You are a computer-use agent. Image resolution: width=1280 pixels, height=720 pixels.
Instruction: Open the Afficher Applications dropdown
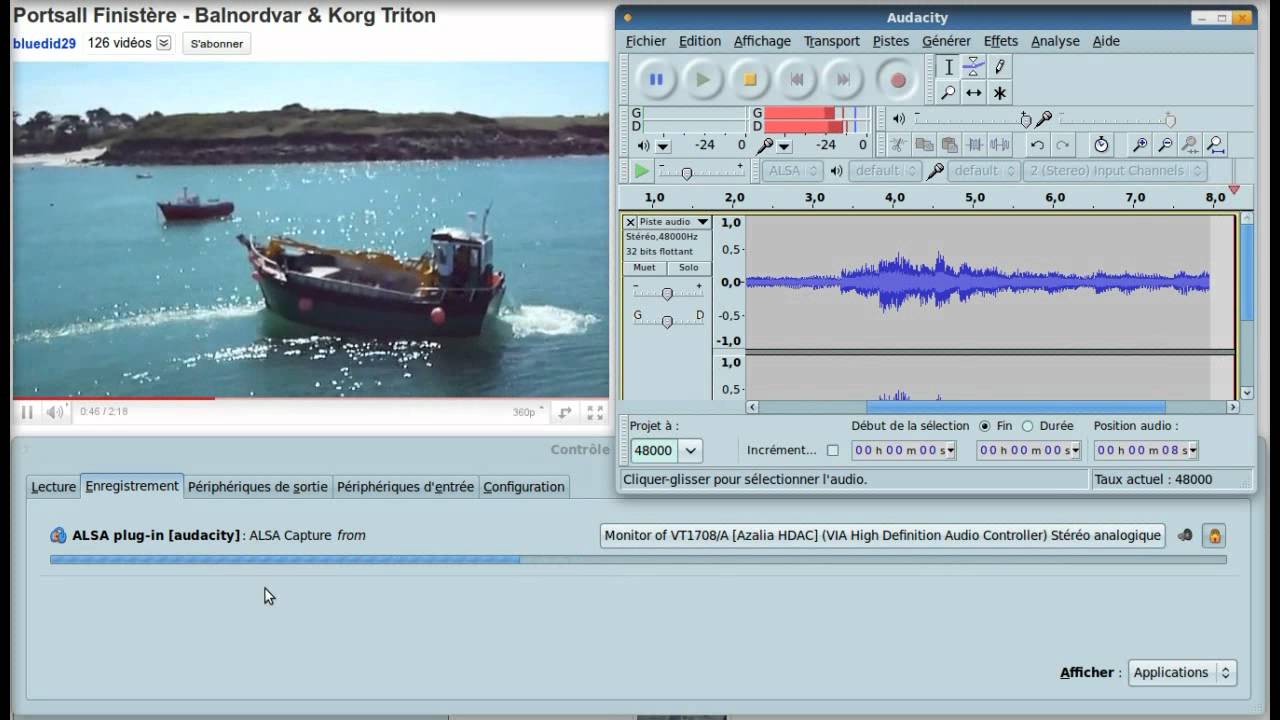pos(1182,673)
